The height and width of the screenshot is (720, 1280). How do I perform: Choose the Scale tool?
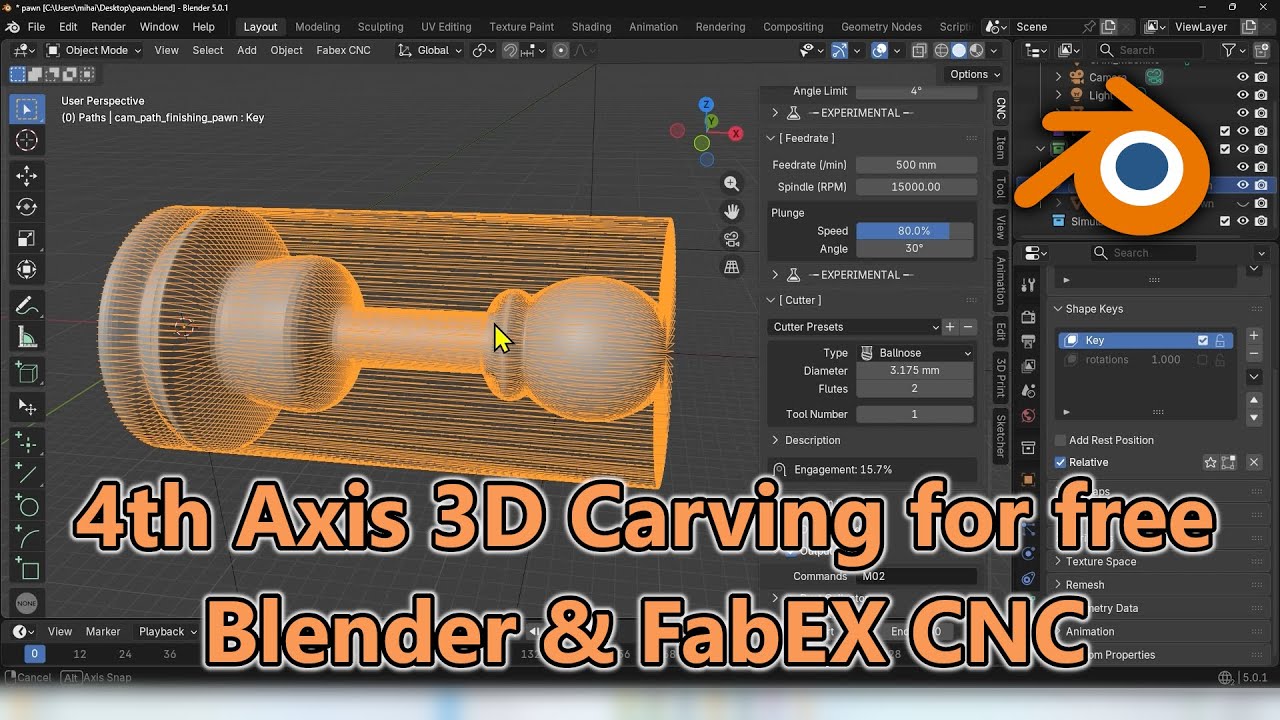[27, 238]
